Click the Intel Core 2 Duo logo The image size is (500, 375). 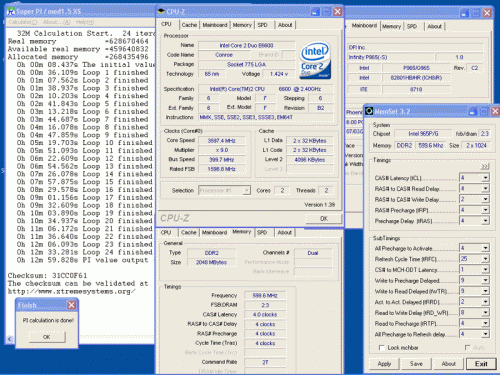(315, 60)
